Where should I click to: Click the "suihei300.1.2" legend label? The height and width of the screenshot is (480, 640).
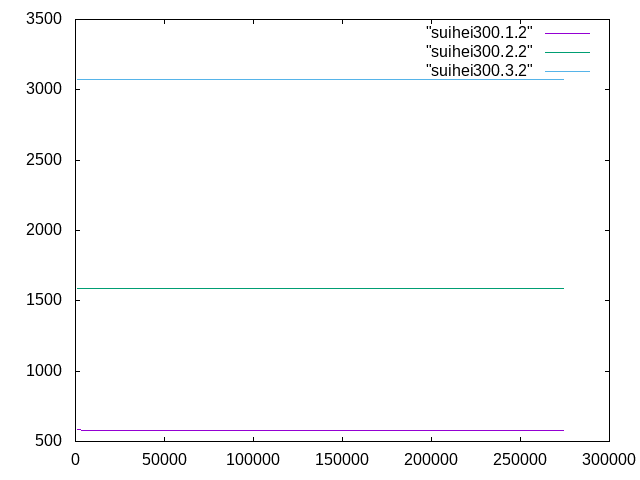click(479, 33)
